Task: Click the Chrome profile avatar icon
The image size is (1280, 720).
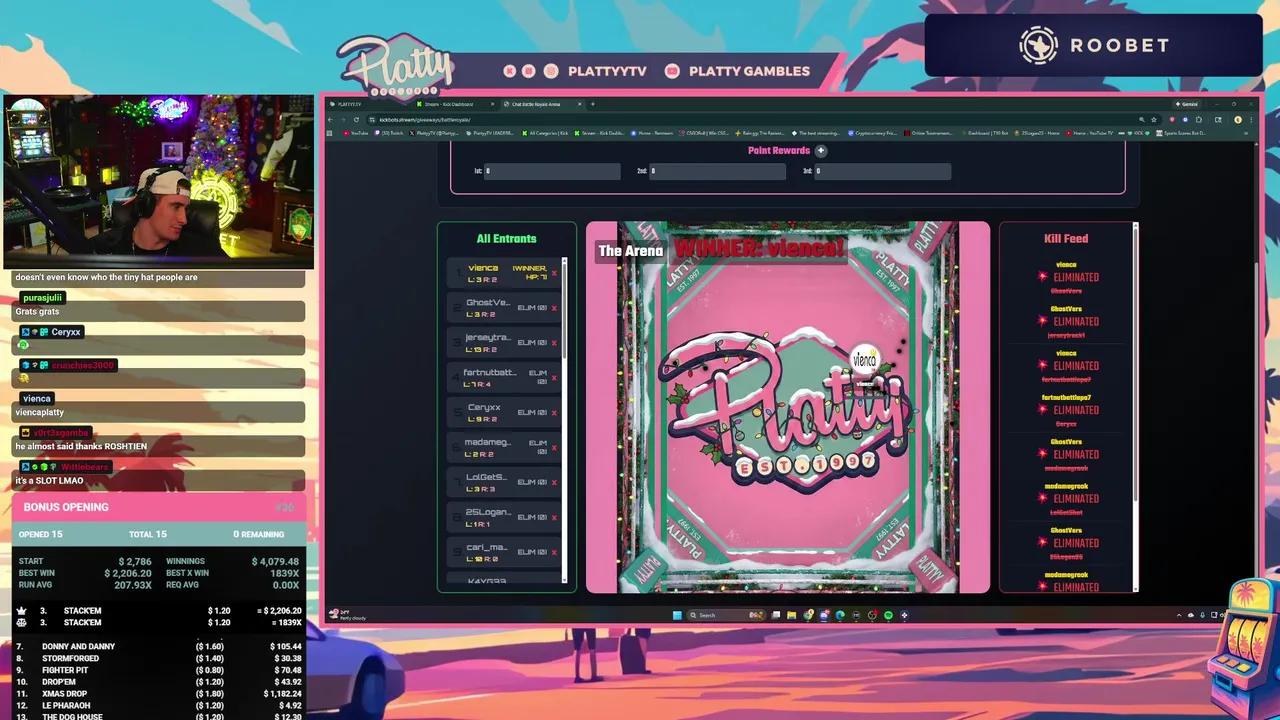Action: [x=1238, y=119]
